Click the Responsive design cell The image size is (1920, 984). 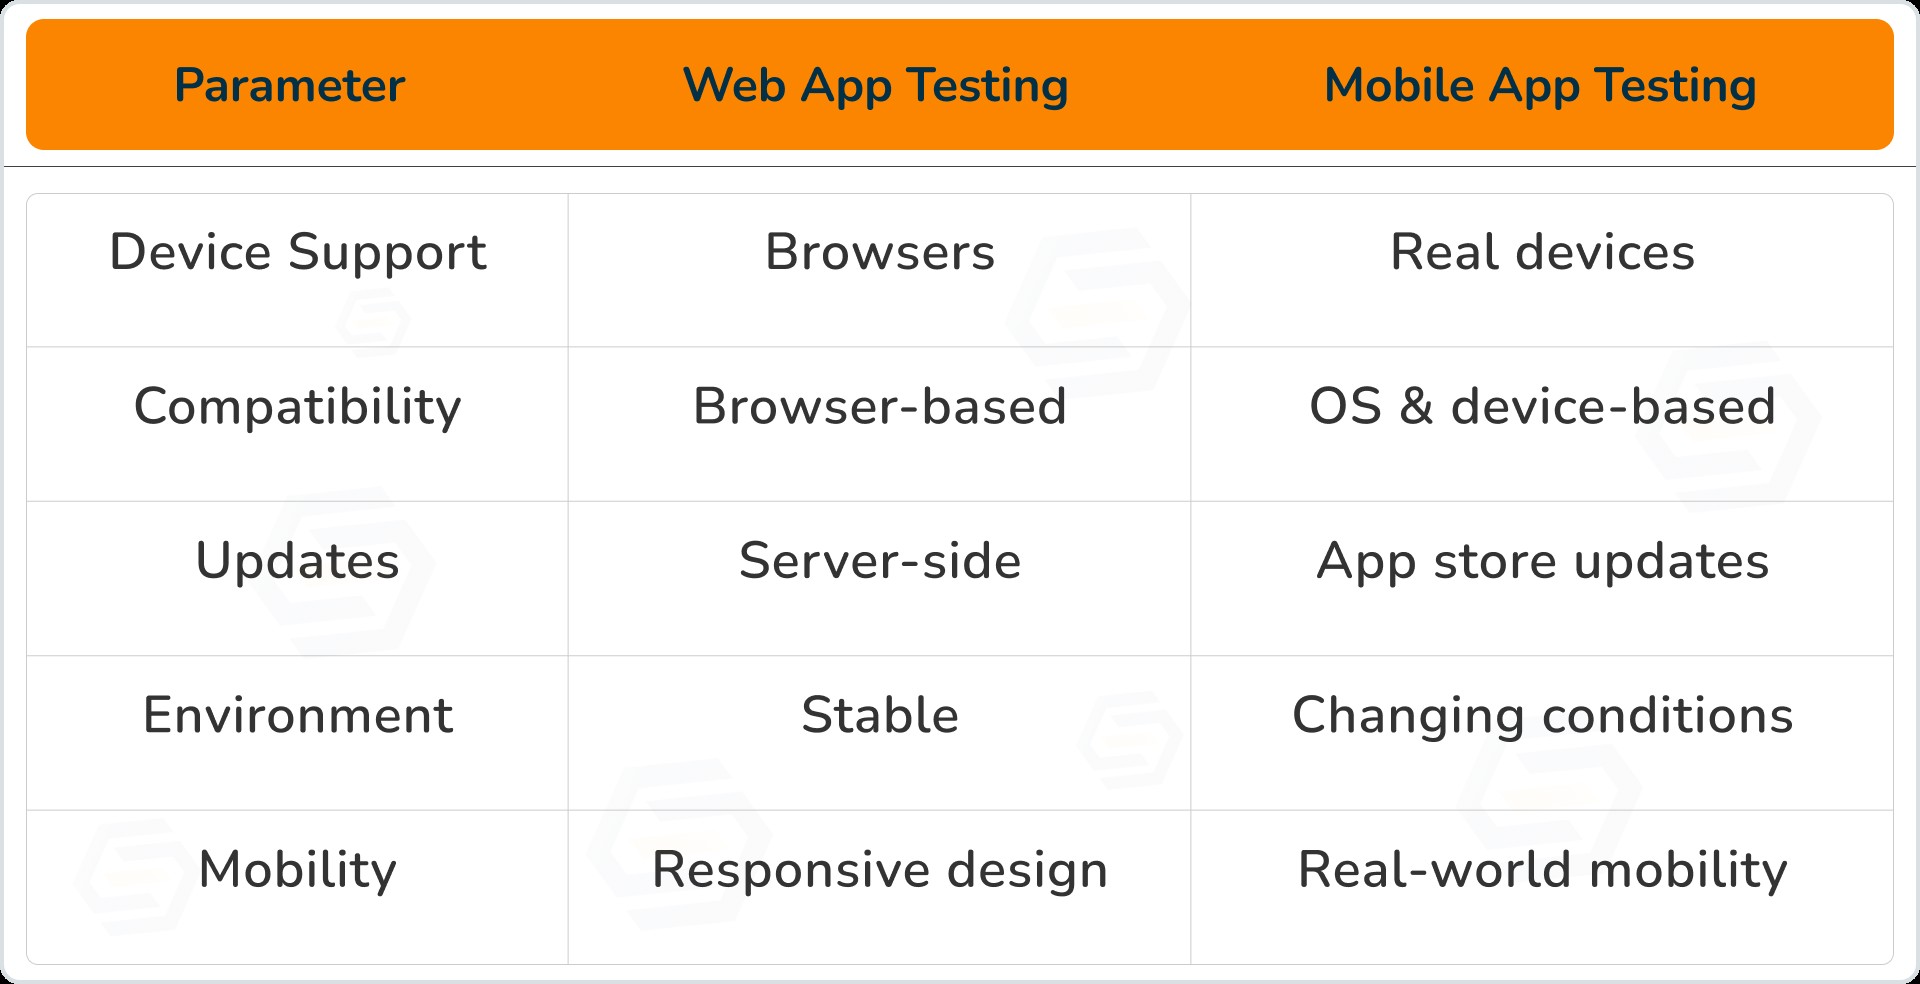[x=880, y=870]
